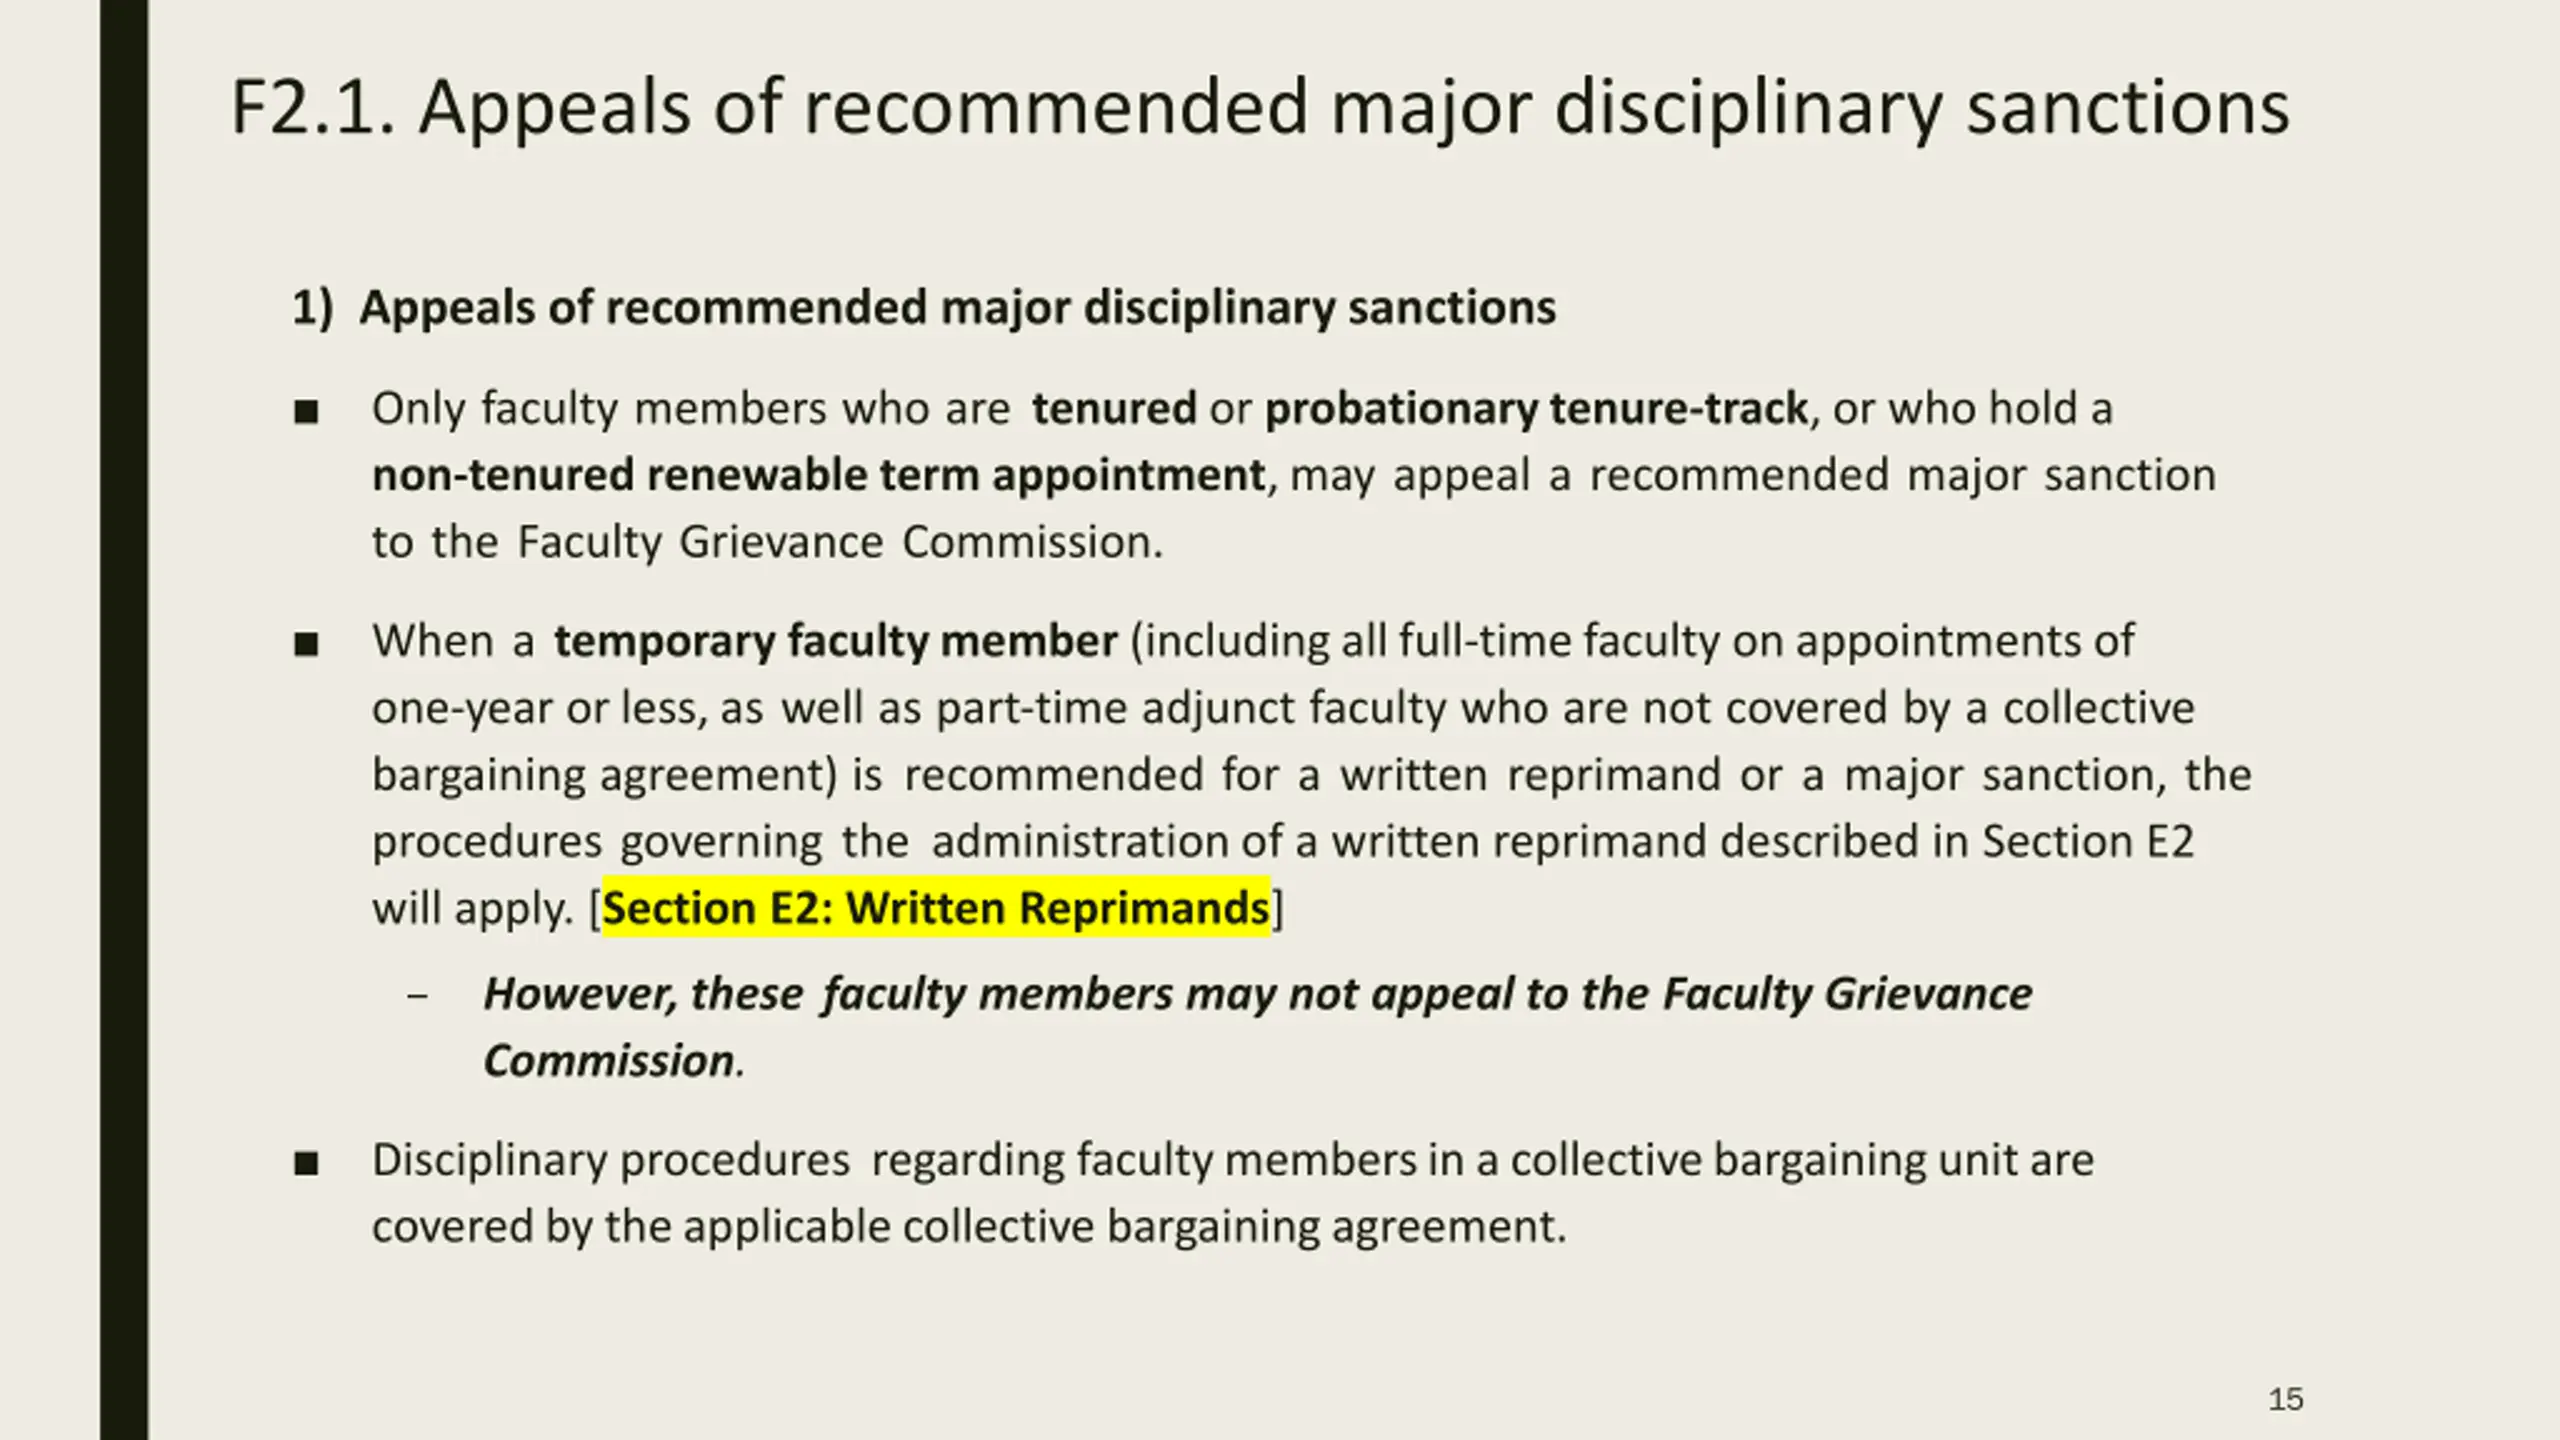Select the bold subheading numbered 1)
Viewport: 2560px width, 1440px height.
pos(924,306)
